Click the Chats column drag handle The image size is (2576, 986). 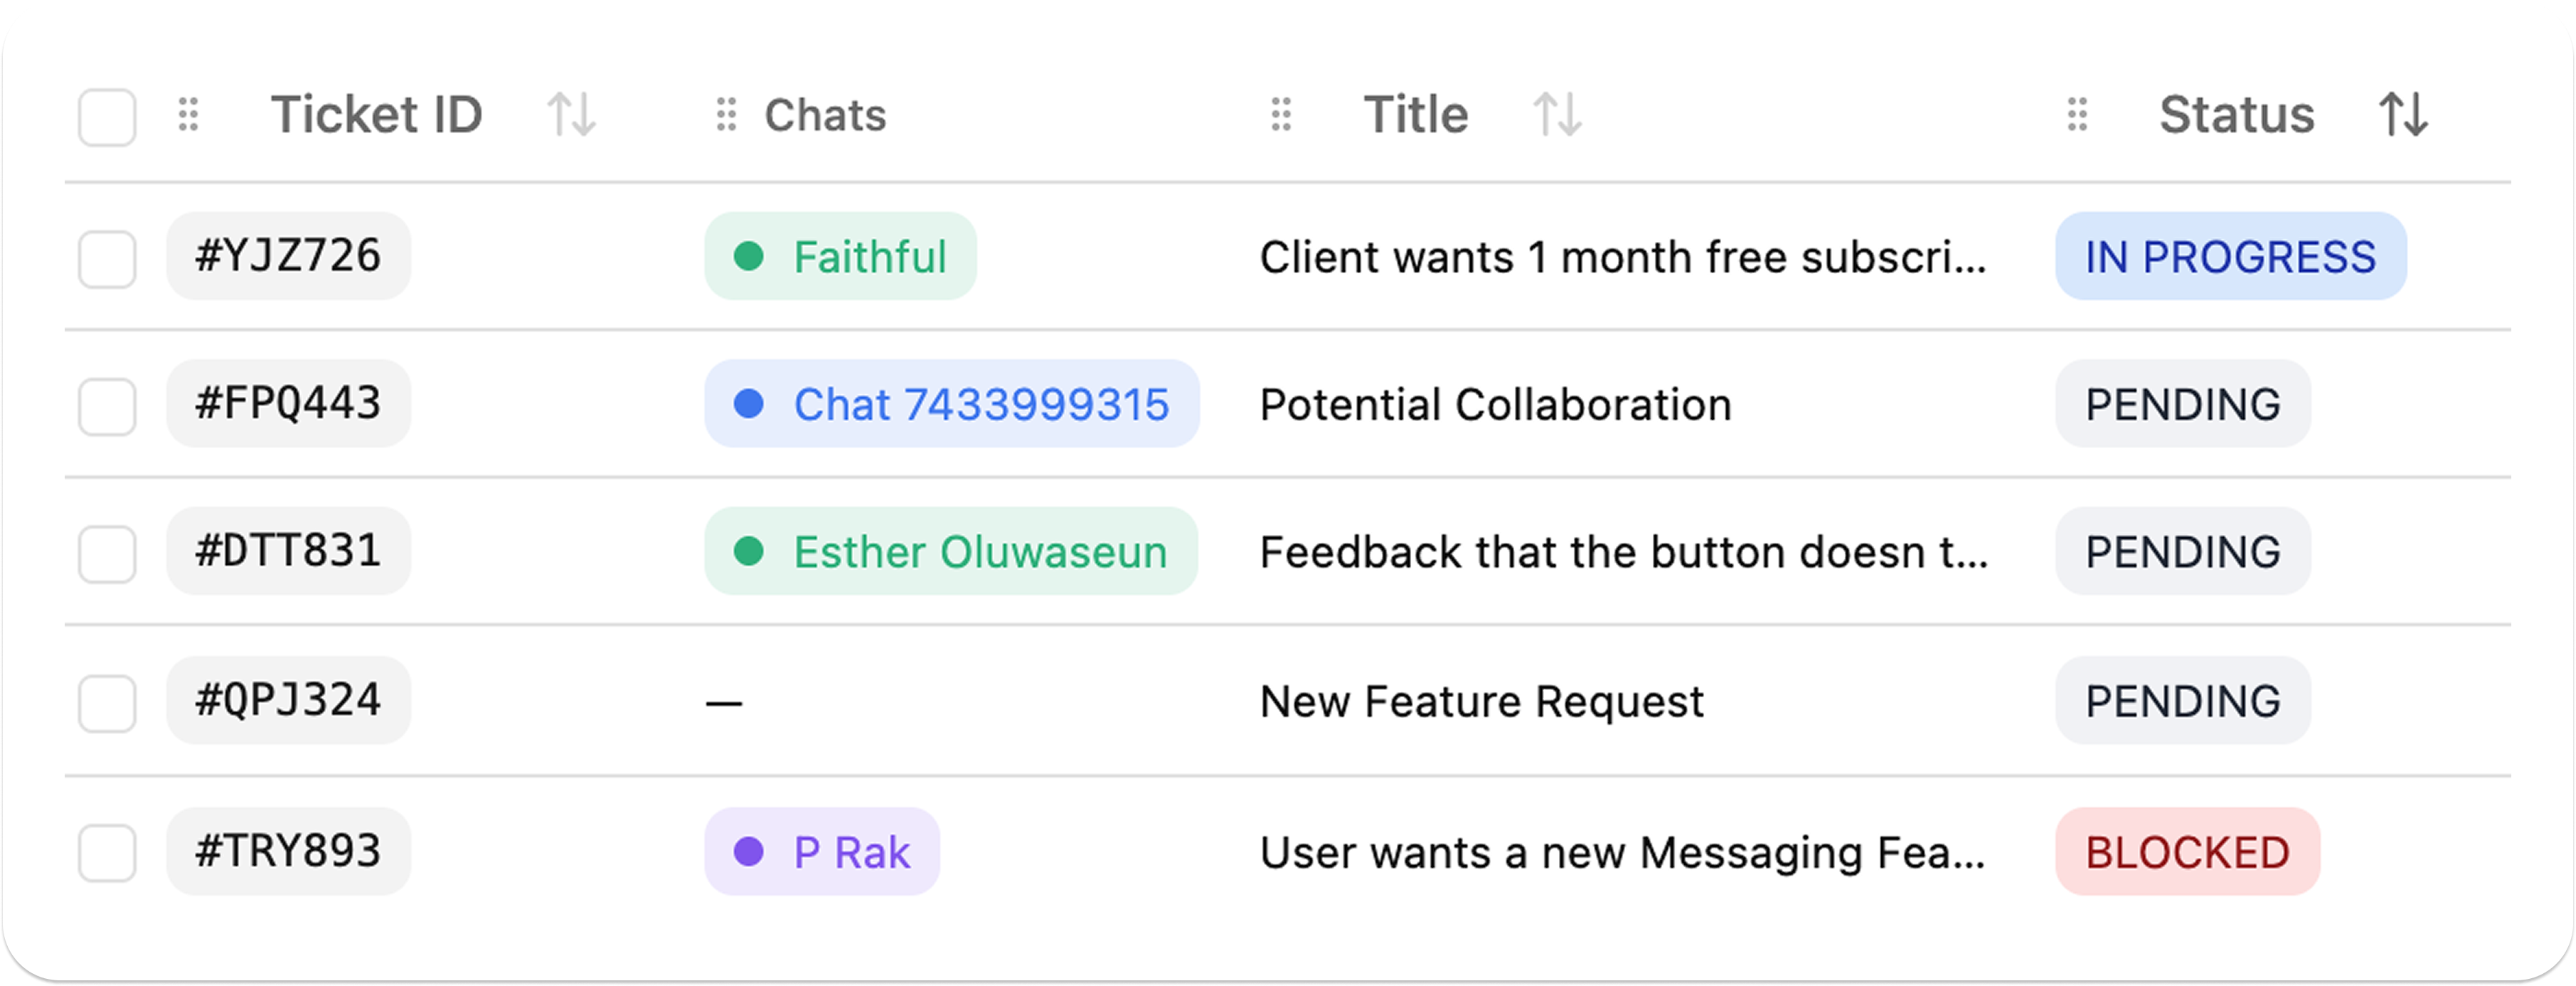(727, 114)
